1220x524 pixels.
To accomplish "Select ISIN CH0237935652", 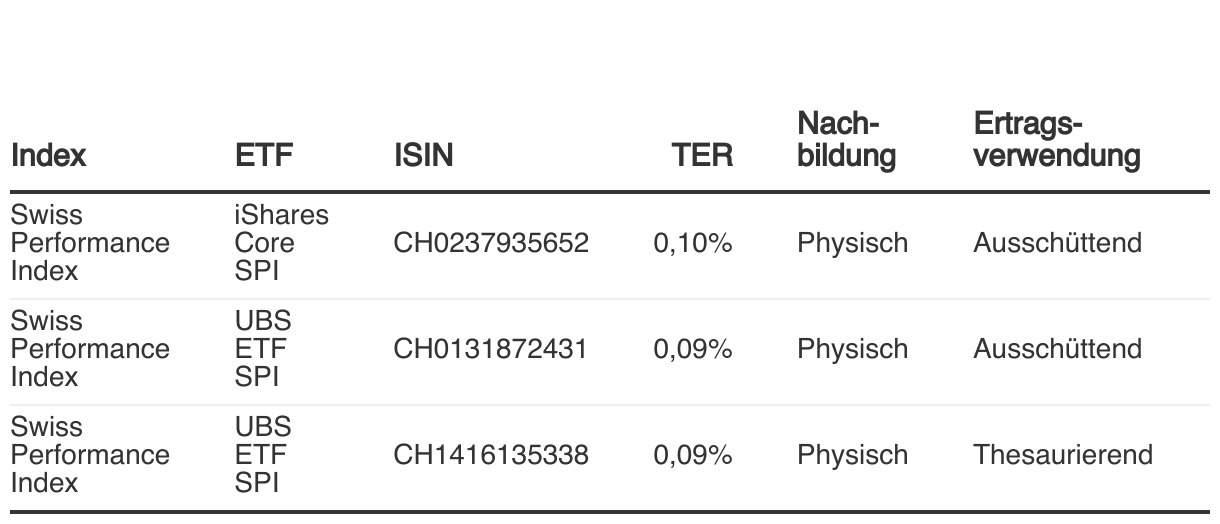I will 491,244.
